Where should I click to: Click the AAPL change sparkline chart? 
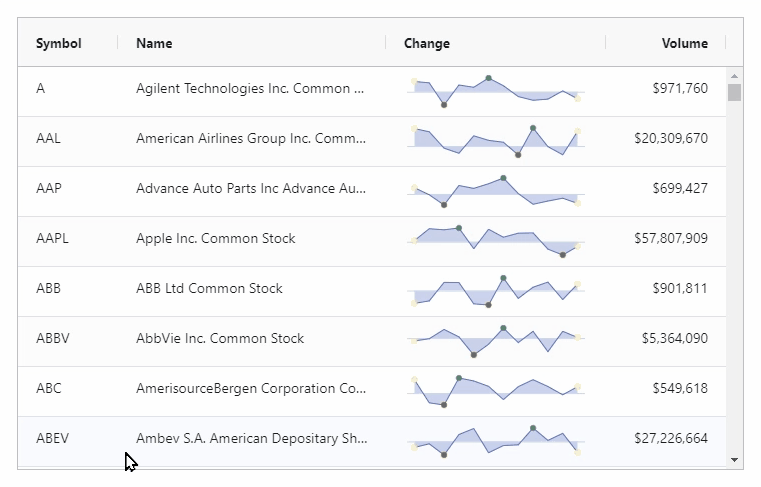click(x=495, y=239)
